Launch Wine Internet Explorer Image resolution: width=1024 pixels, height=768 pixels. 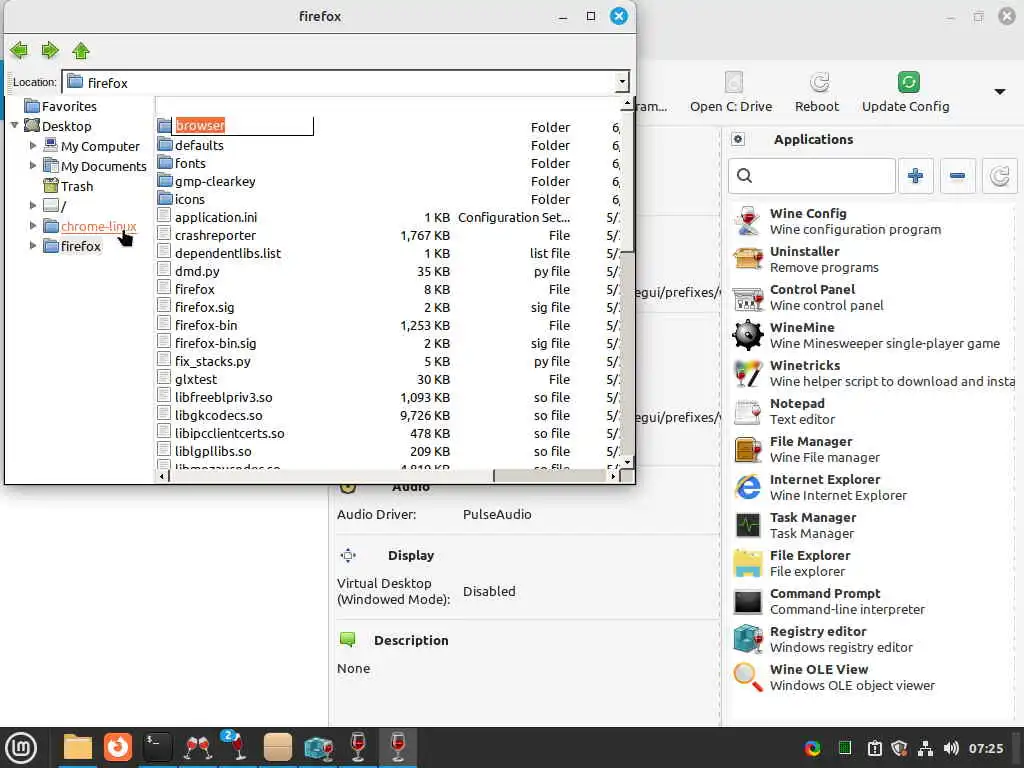tap(872, 487)
